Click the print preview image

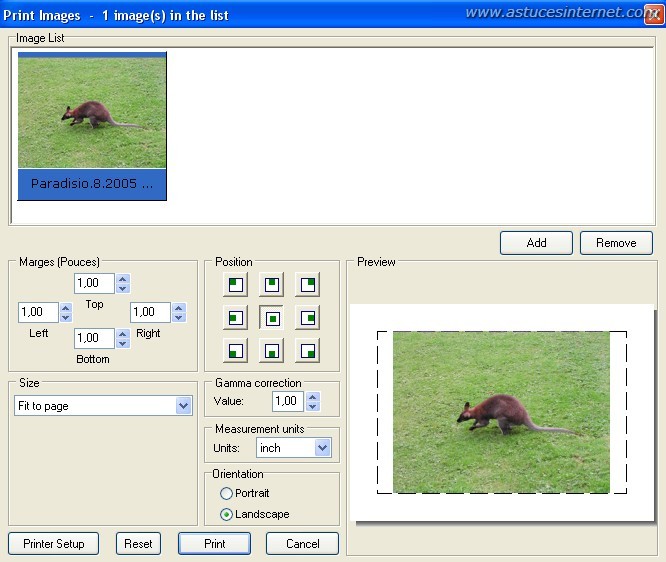(x=501, y=412)
